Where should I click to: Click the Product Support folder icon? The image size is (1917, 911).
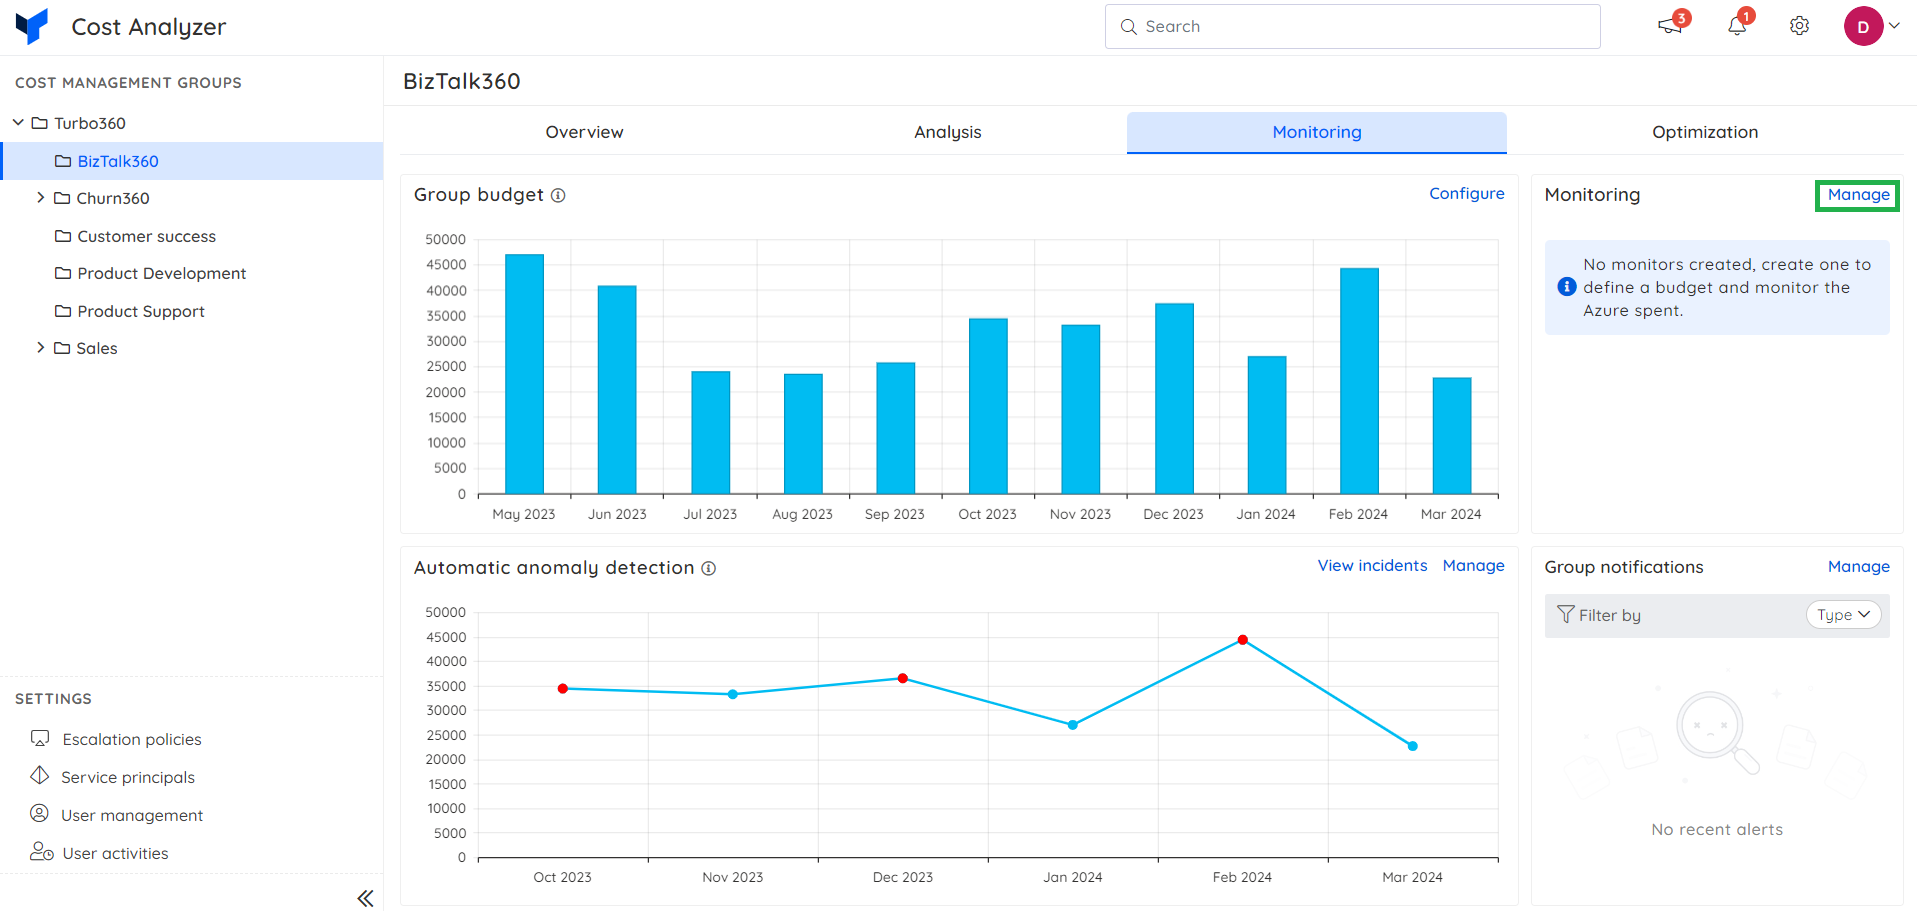(63, 311)
